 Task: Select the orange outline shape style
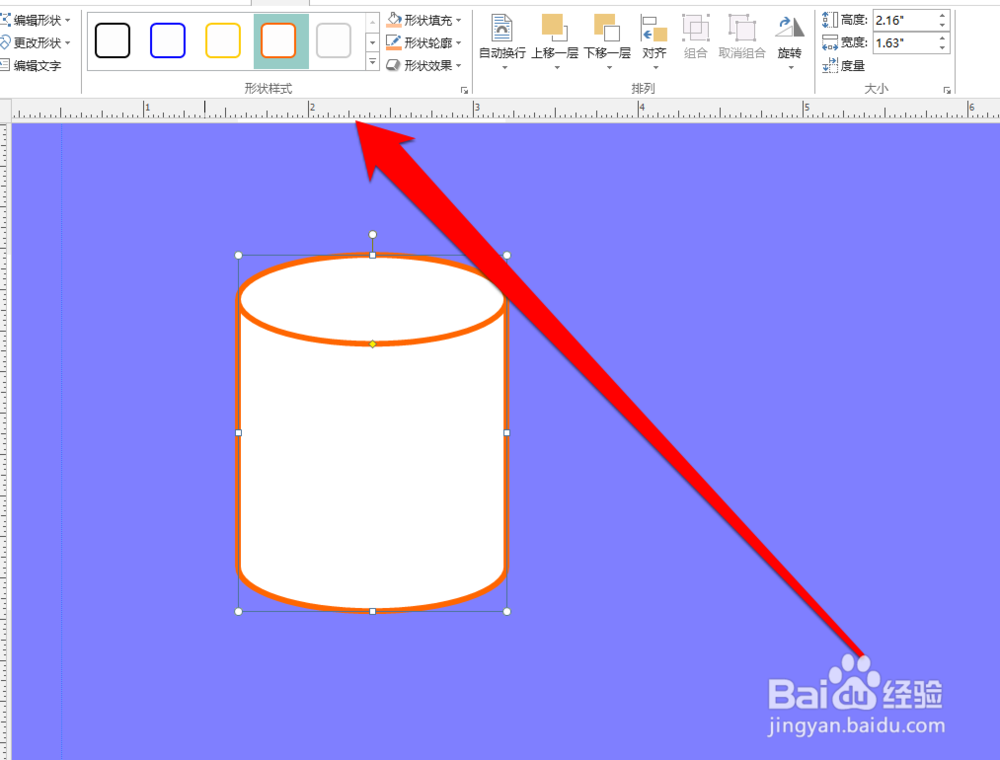tap(279, 40)
